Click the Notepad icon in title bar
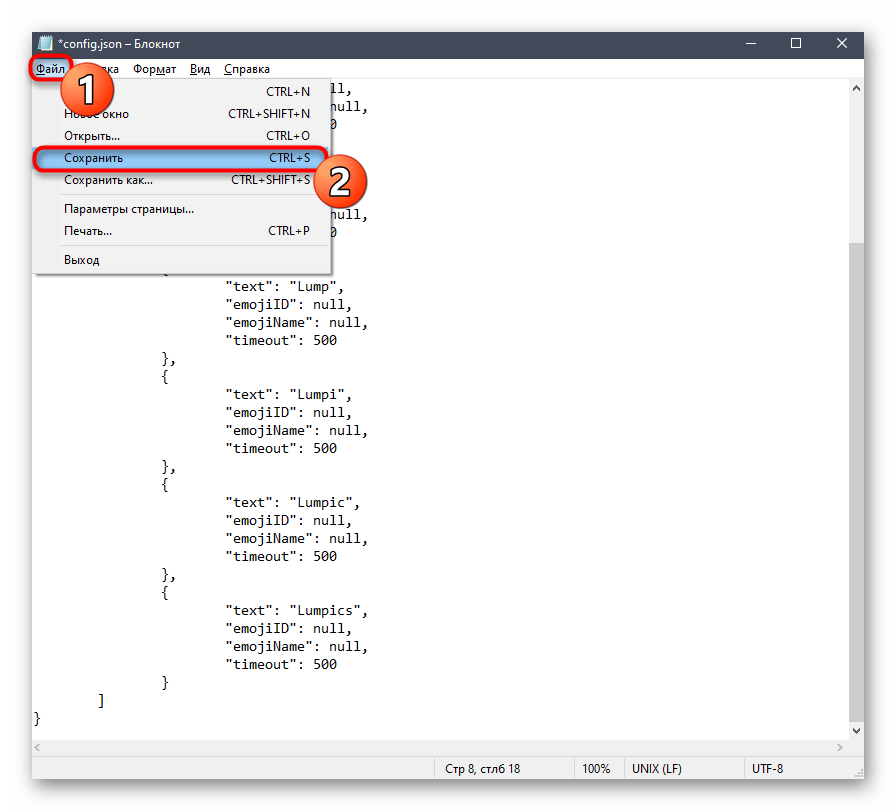Image resolution: width=896 pixels, height=811 pixels. (x=45, y=43)
